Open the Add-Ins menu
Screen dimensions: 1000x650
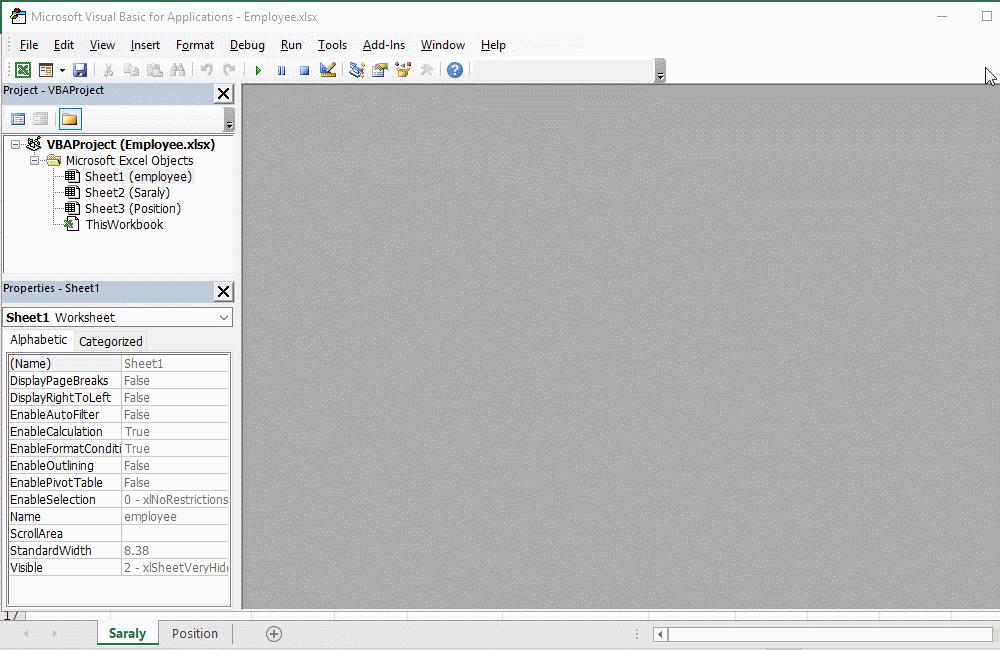tap(384, 45)
